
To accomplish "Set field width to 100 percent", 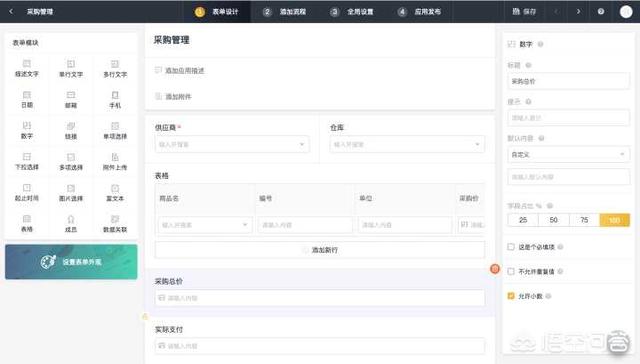I will [615, 220].
